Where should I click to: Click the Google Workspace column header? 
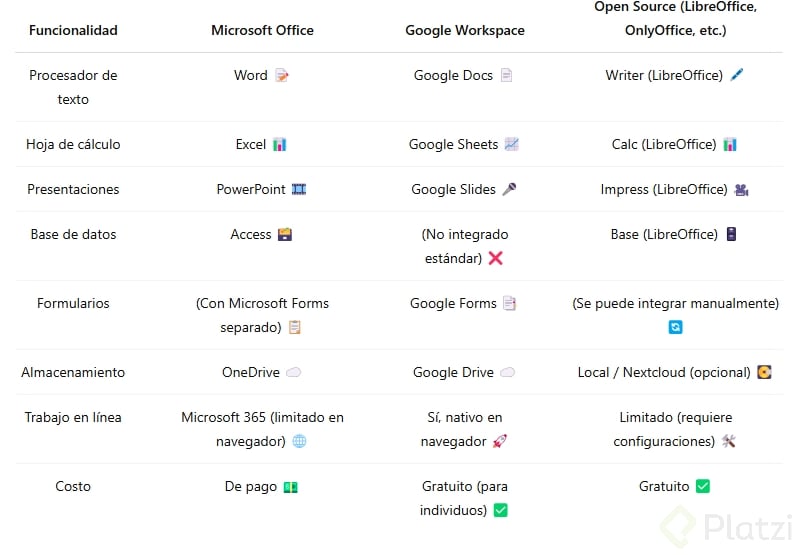coord(465,30)
